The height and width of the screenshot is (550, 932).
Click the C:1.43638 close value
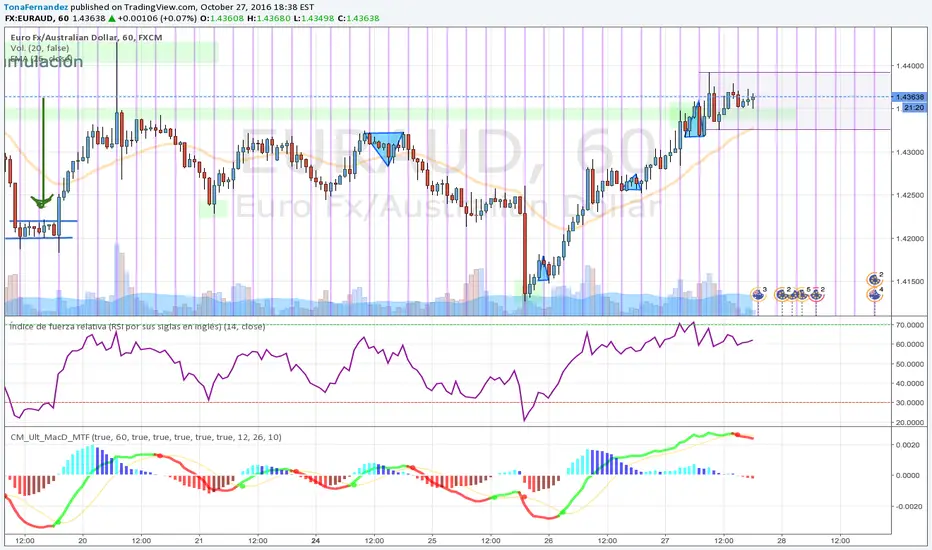pos(358,18)
